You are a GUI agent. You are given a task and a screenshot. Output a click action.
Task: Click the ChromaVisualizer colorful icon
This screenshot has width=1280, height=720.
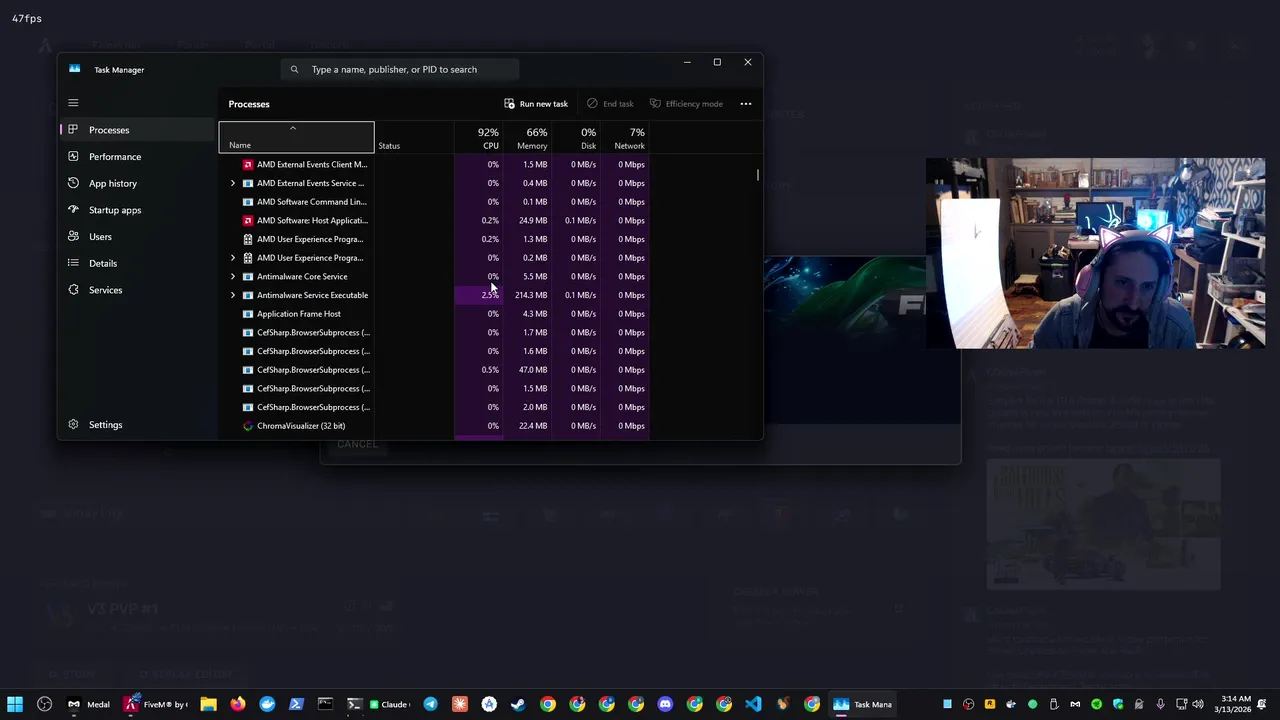[x=248, y=426]
